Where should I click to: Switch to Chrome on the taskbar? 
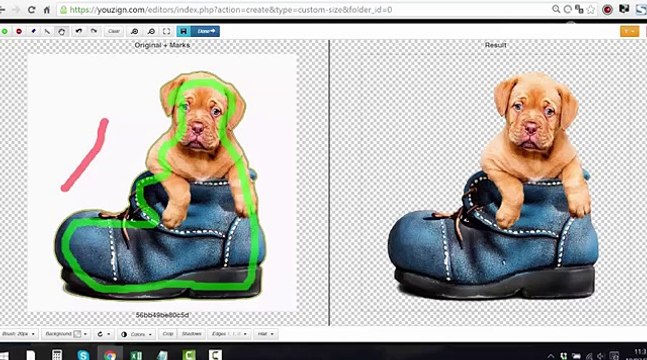click(110, 354)
